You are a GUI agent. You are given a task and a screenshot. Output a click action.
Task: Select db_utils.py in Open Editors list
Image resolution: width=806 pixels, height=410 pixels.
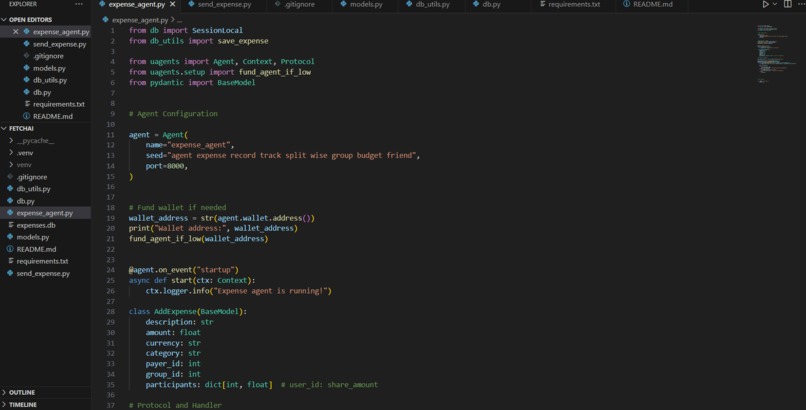50,80
